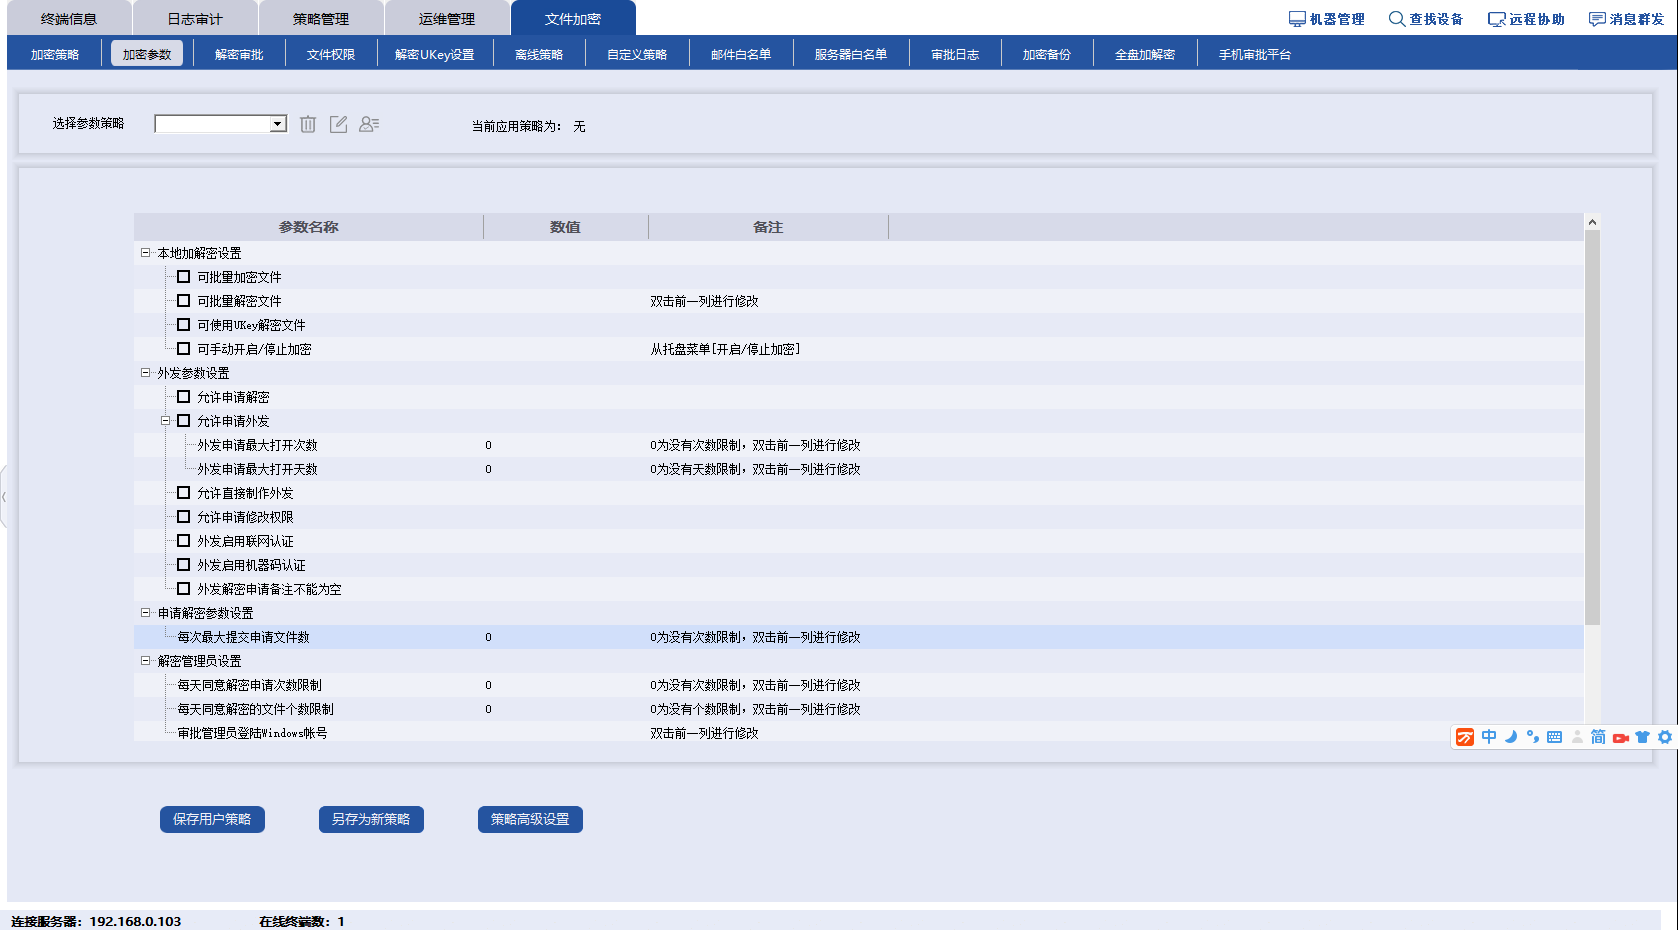Click the IME moon icon
Image resolution: width=1678 pixels, height=930 pixels.
pos(1511,737)
